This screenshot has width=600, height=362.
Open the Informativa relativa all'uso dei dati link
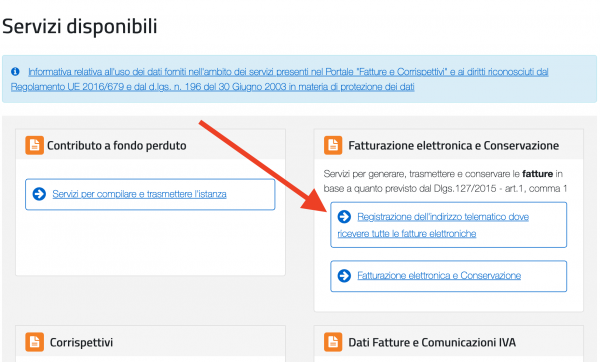click(x=288, y=72)
